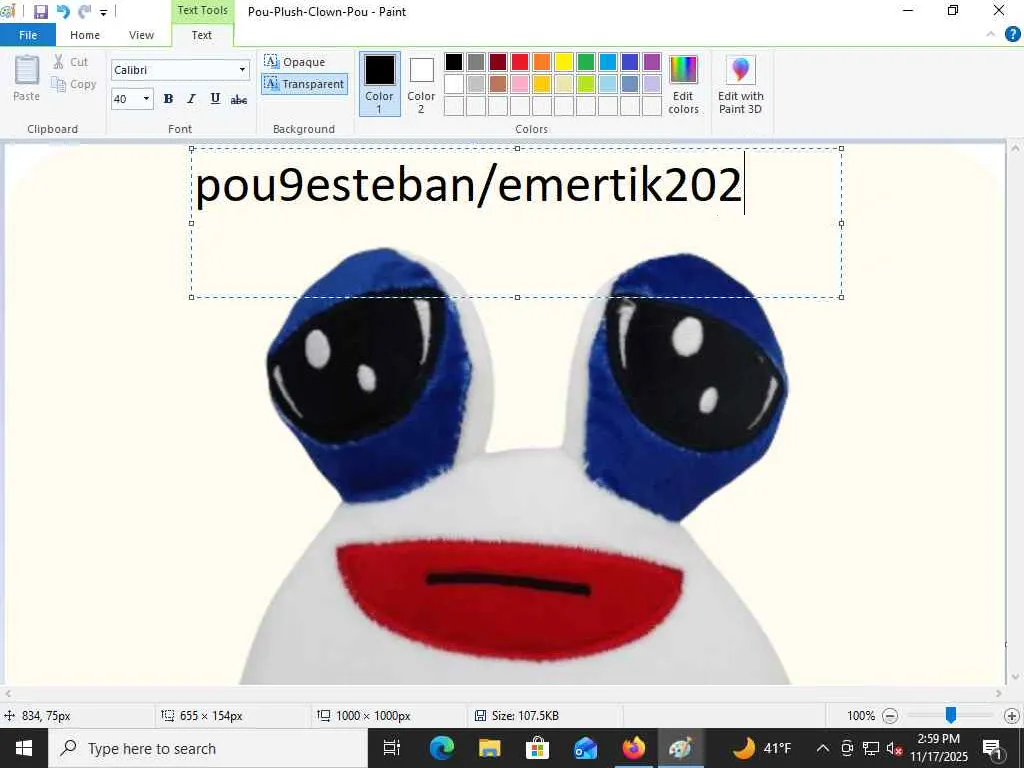Click the Redo arrow icon

click(84, 12)
